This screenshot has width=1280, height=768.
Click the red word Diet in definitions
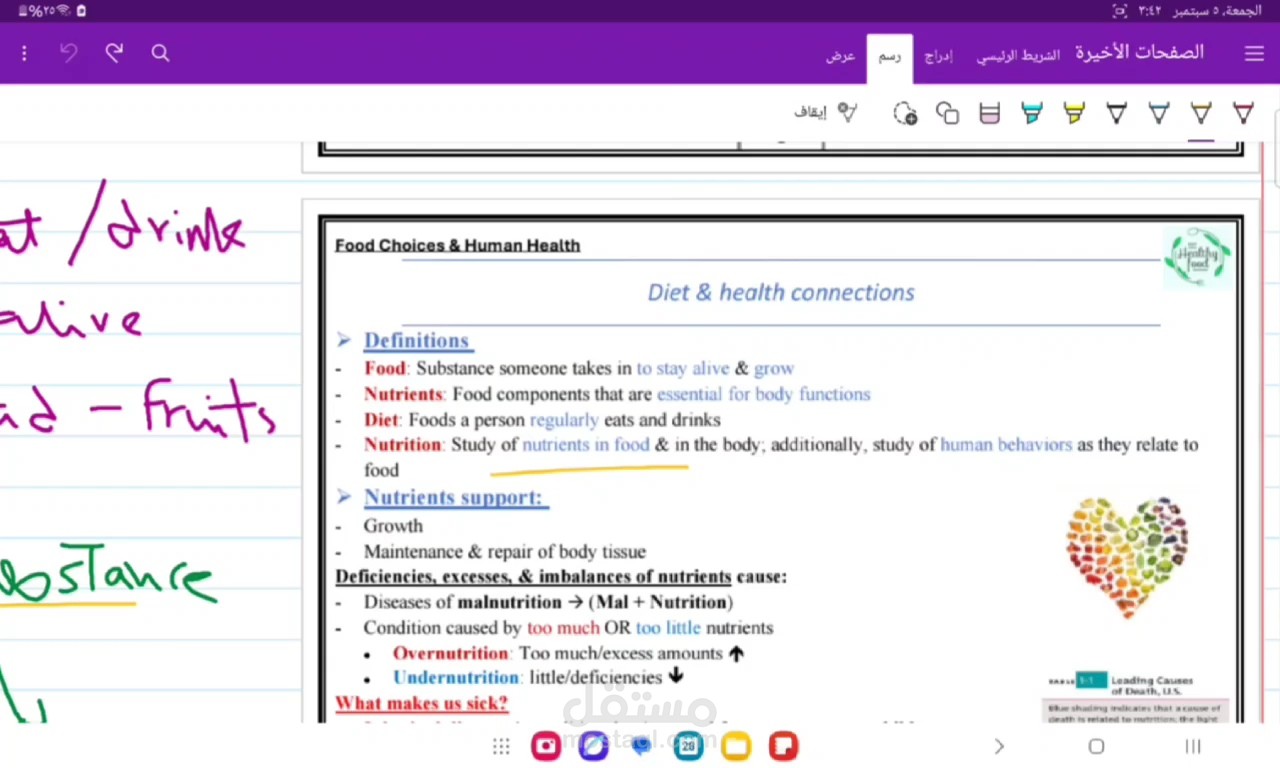coord(381,420)
